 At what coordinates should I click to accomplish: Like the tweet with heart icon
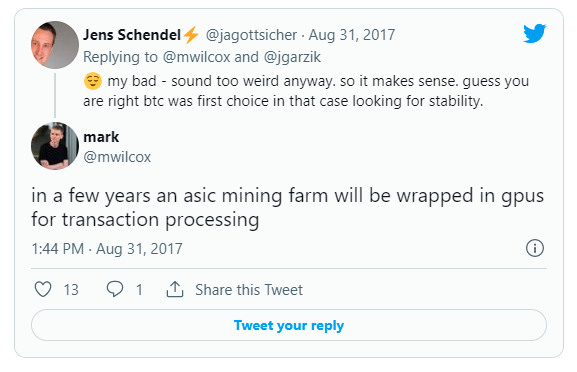43,289
